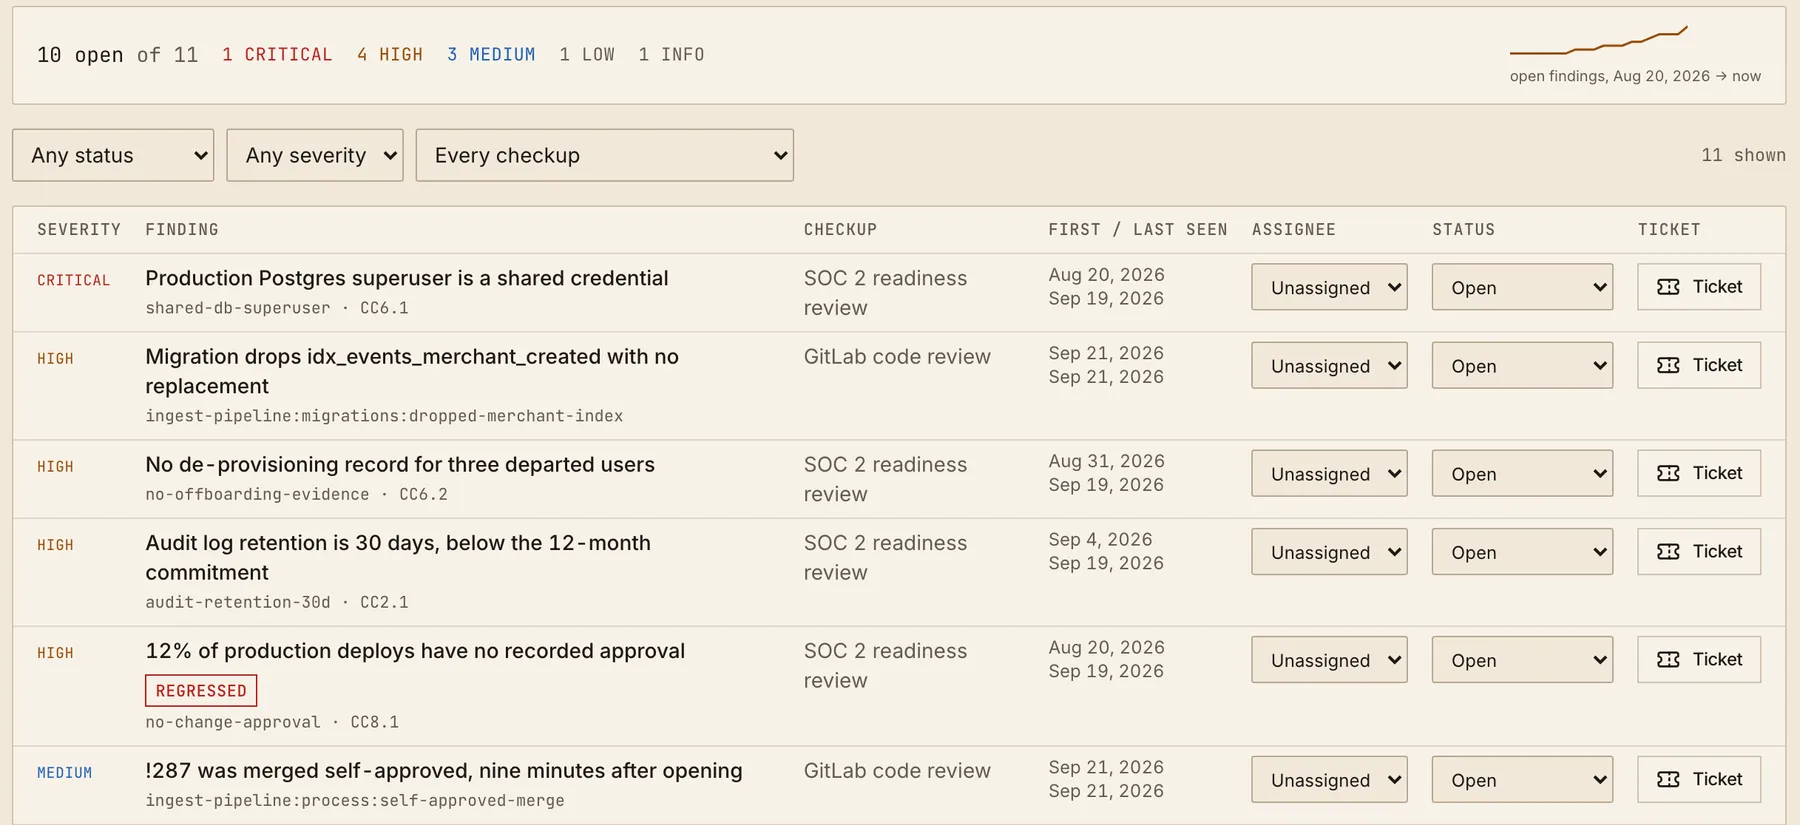The width and height of the screenshot is (1800, 825).
Task: Create ticket for dropped merchant index migration
Action: tap(1699, 365)
